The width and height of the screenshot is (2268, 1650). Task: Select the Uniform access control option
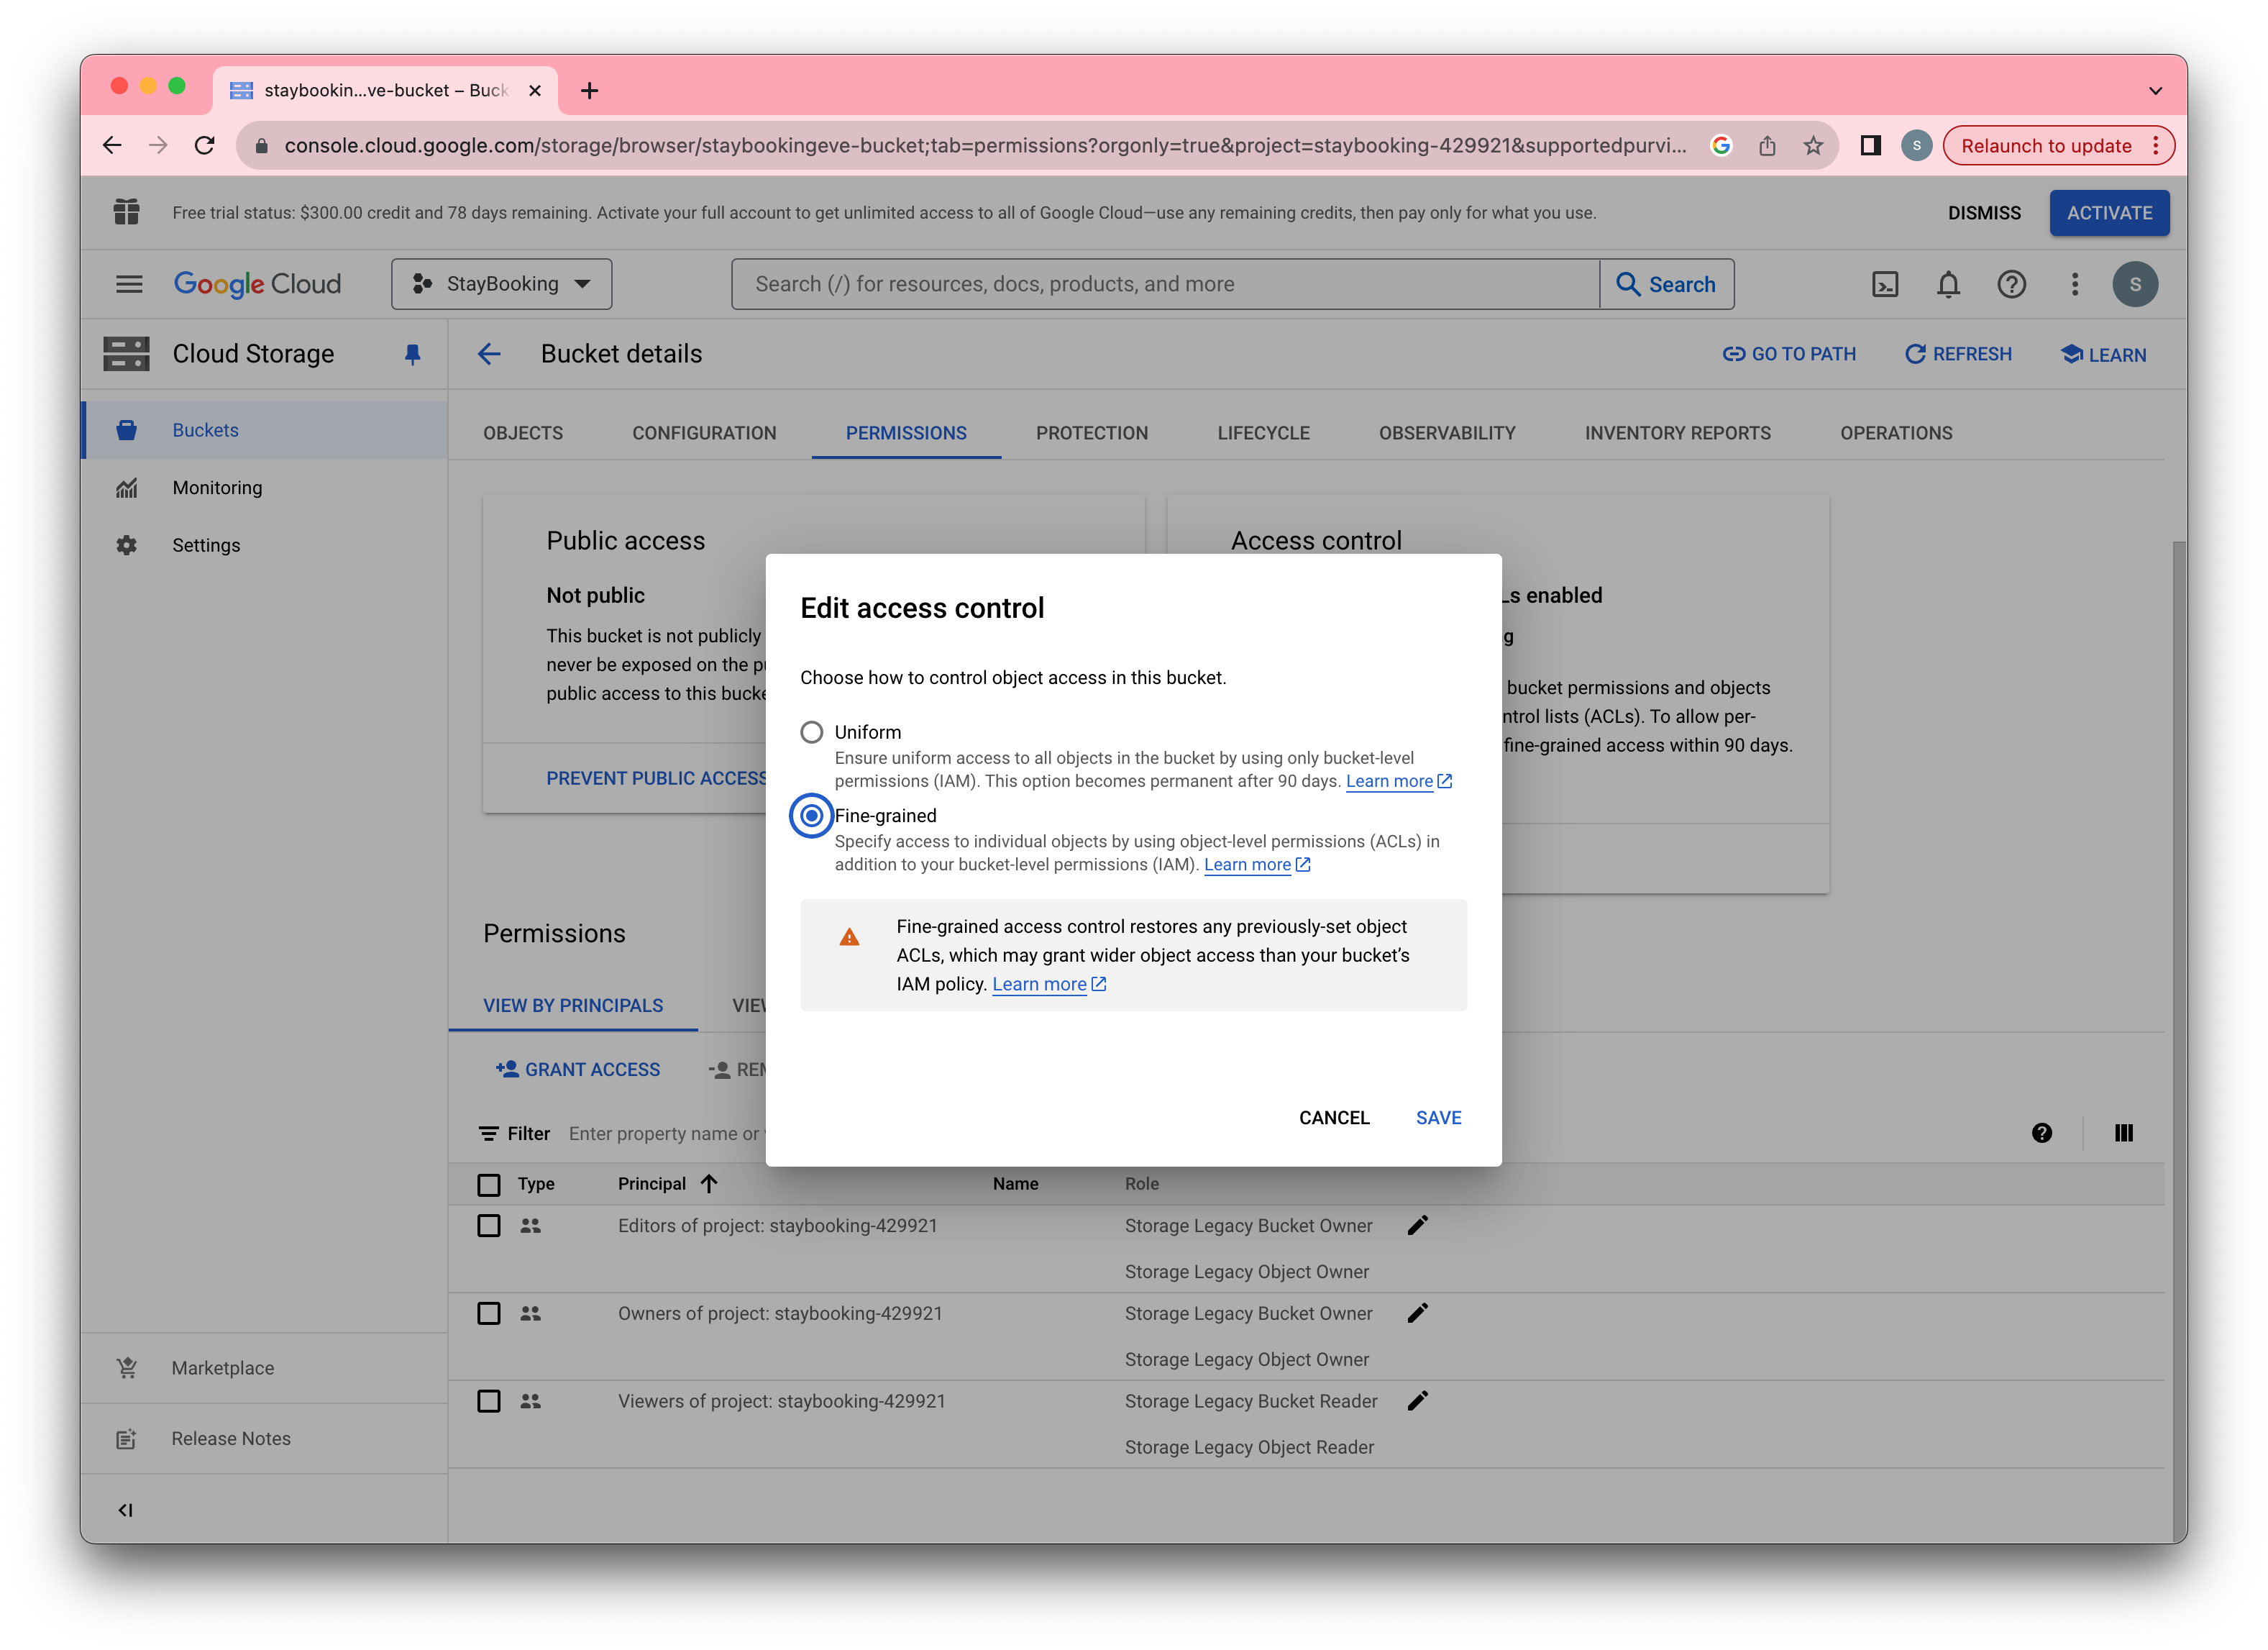[812, 731]
